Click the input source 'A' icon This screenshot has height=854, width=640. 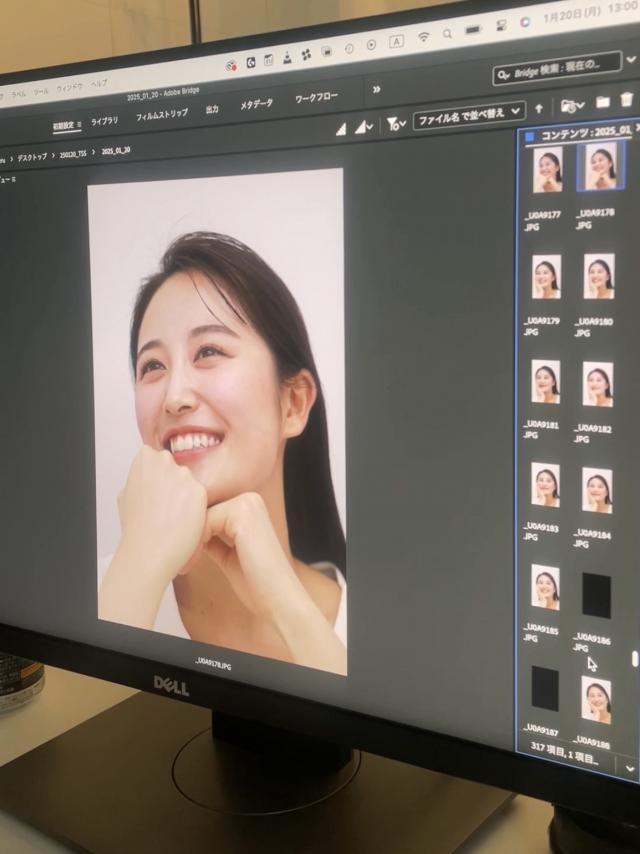pos(396,41)
